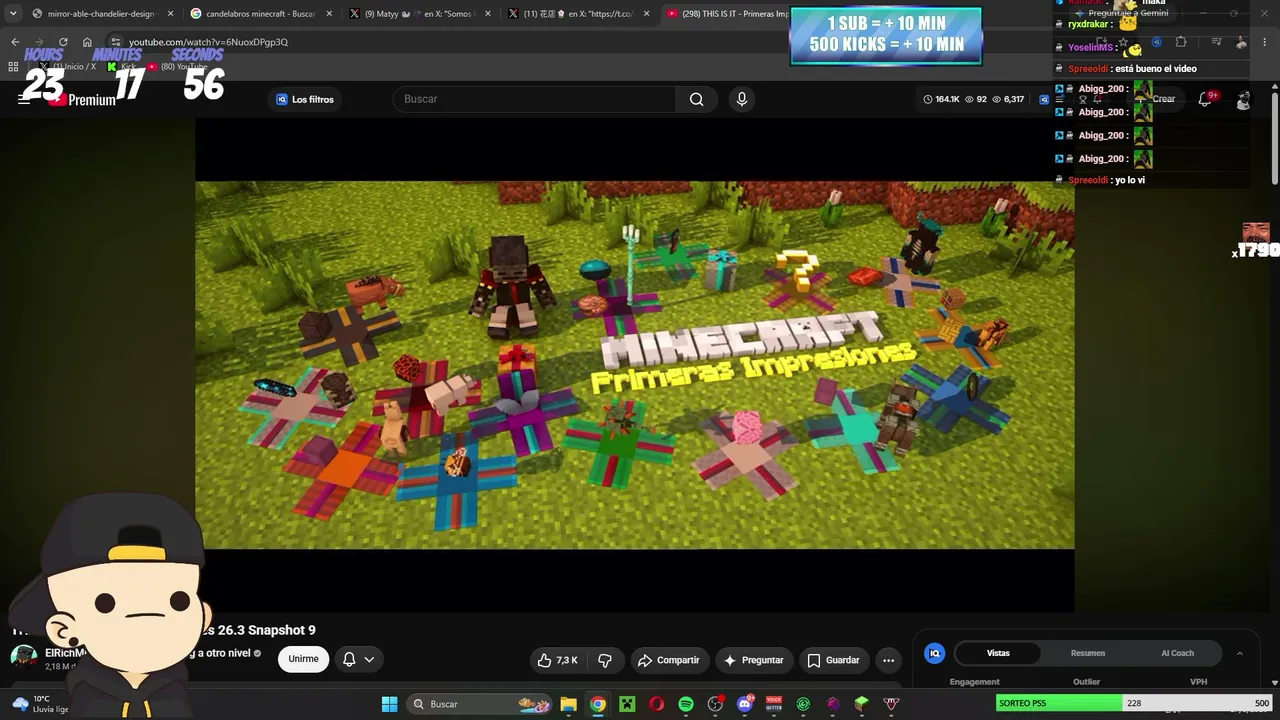Open File Explorer from the taskbar
The image size is (1280, 720).
568,704
